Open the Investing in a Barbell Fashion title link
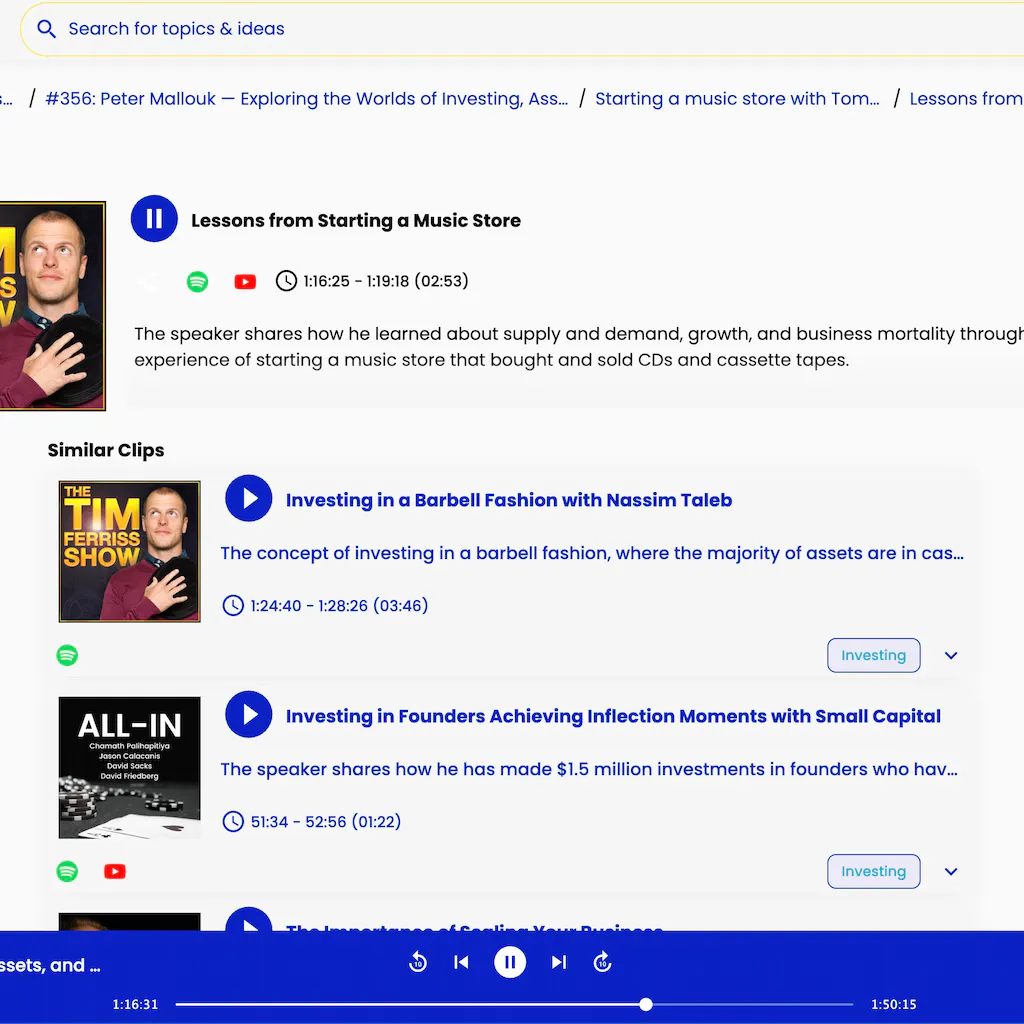The image size is (1024, 1024). [x=508, y=500]
